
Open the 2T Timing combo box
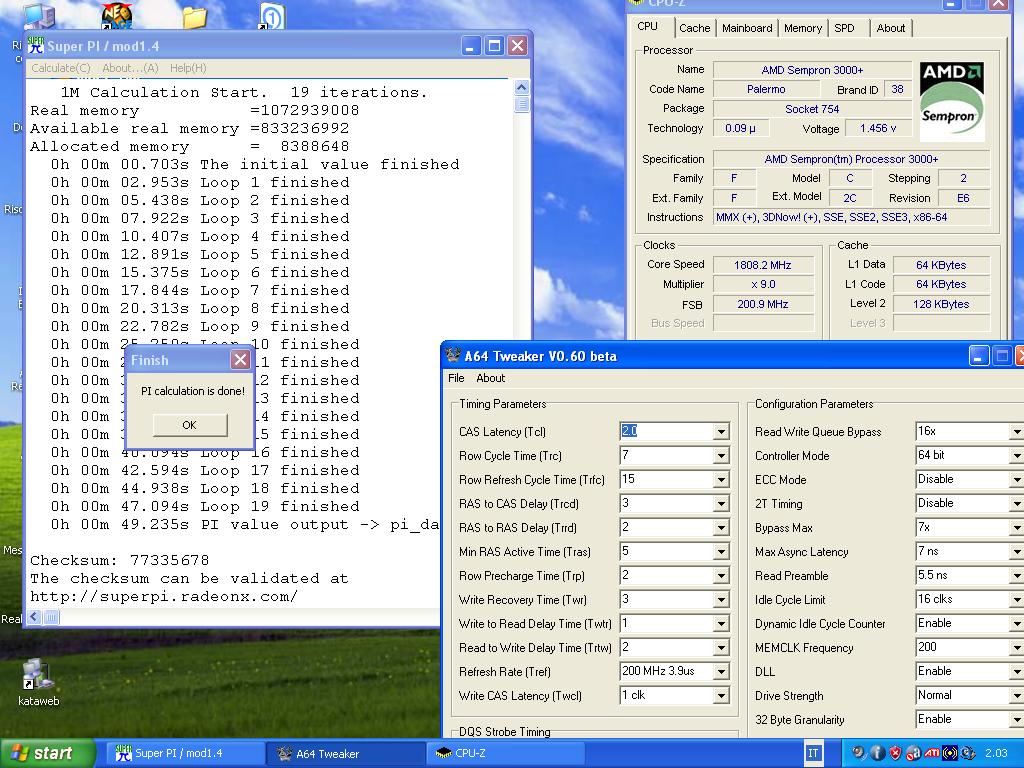coord(969,504)
